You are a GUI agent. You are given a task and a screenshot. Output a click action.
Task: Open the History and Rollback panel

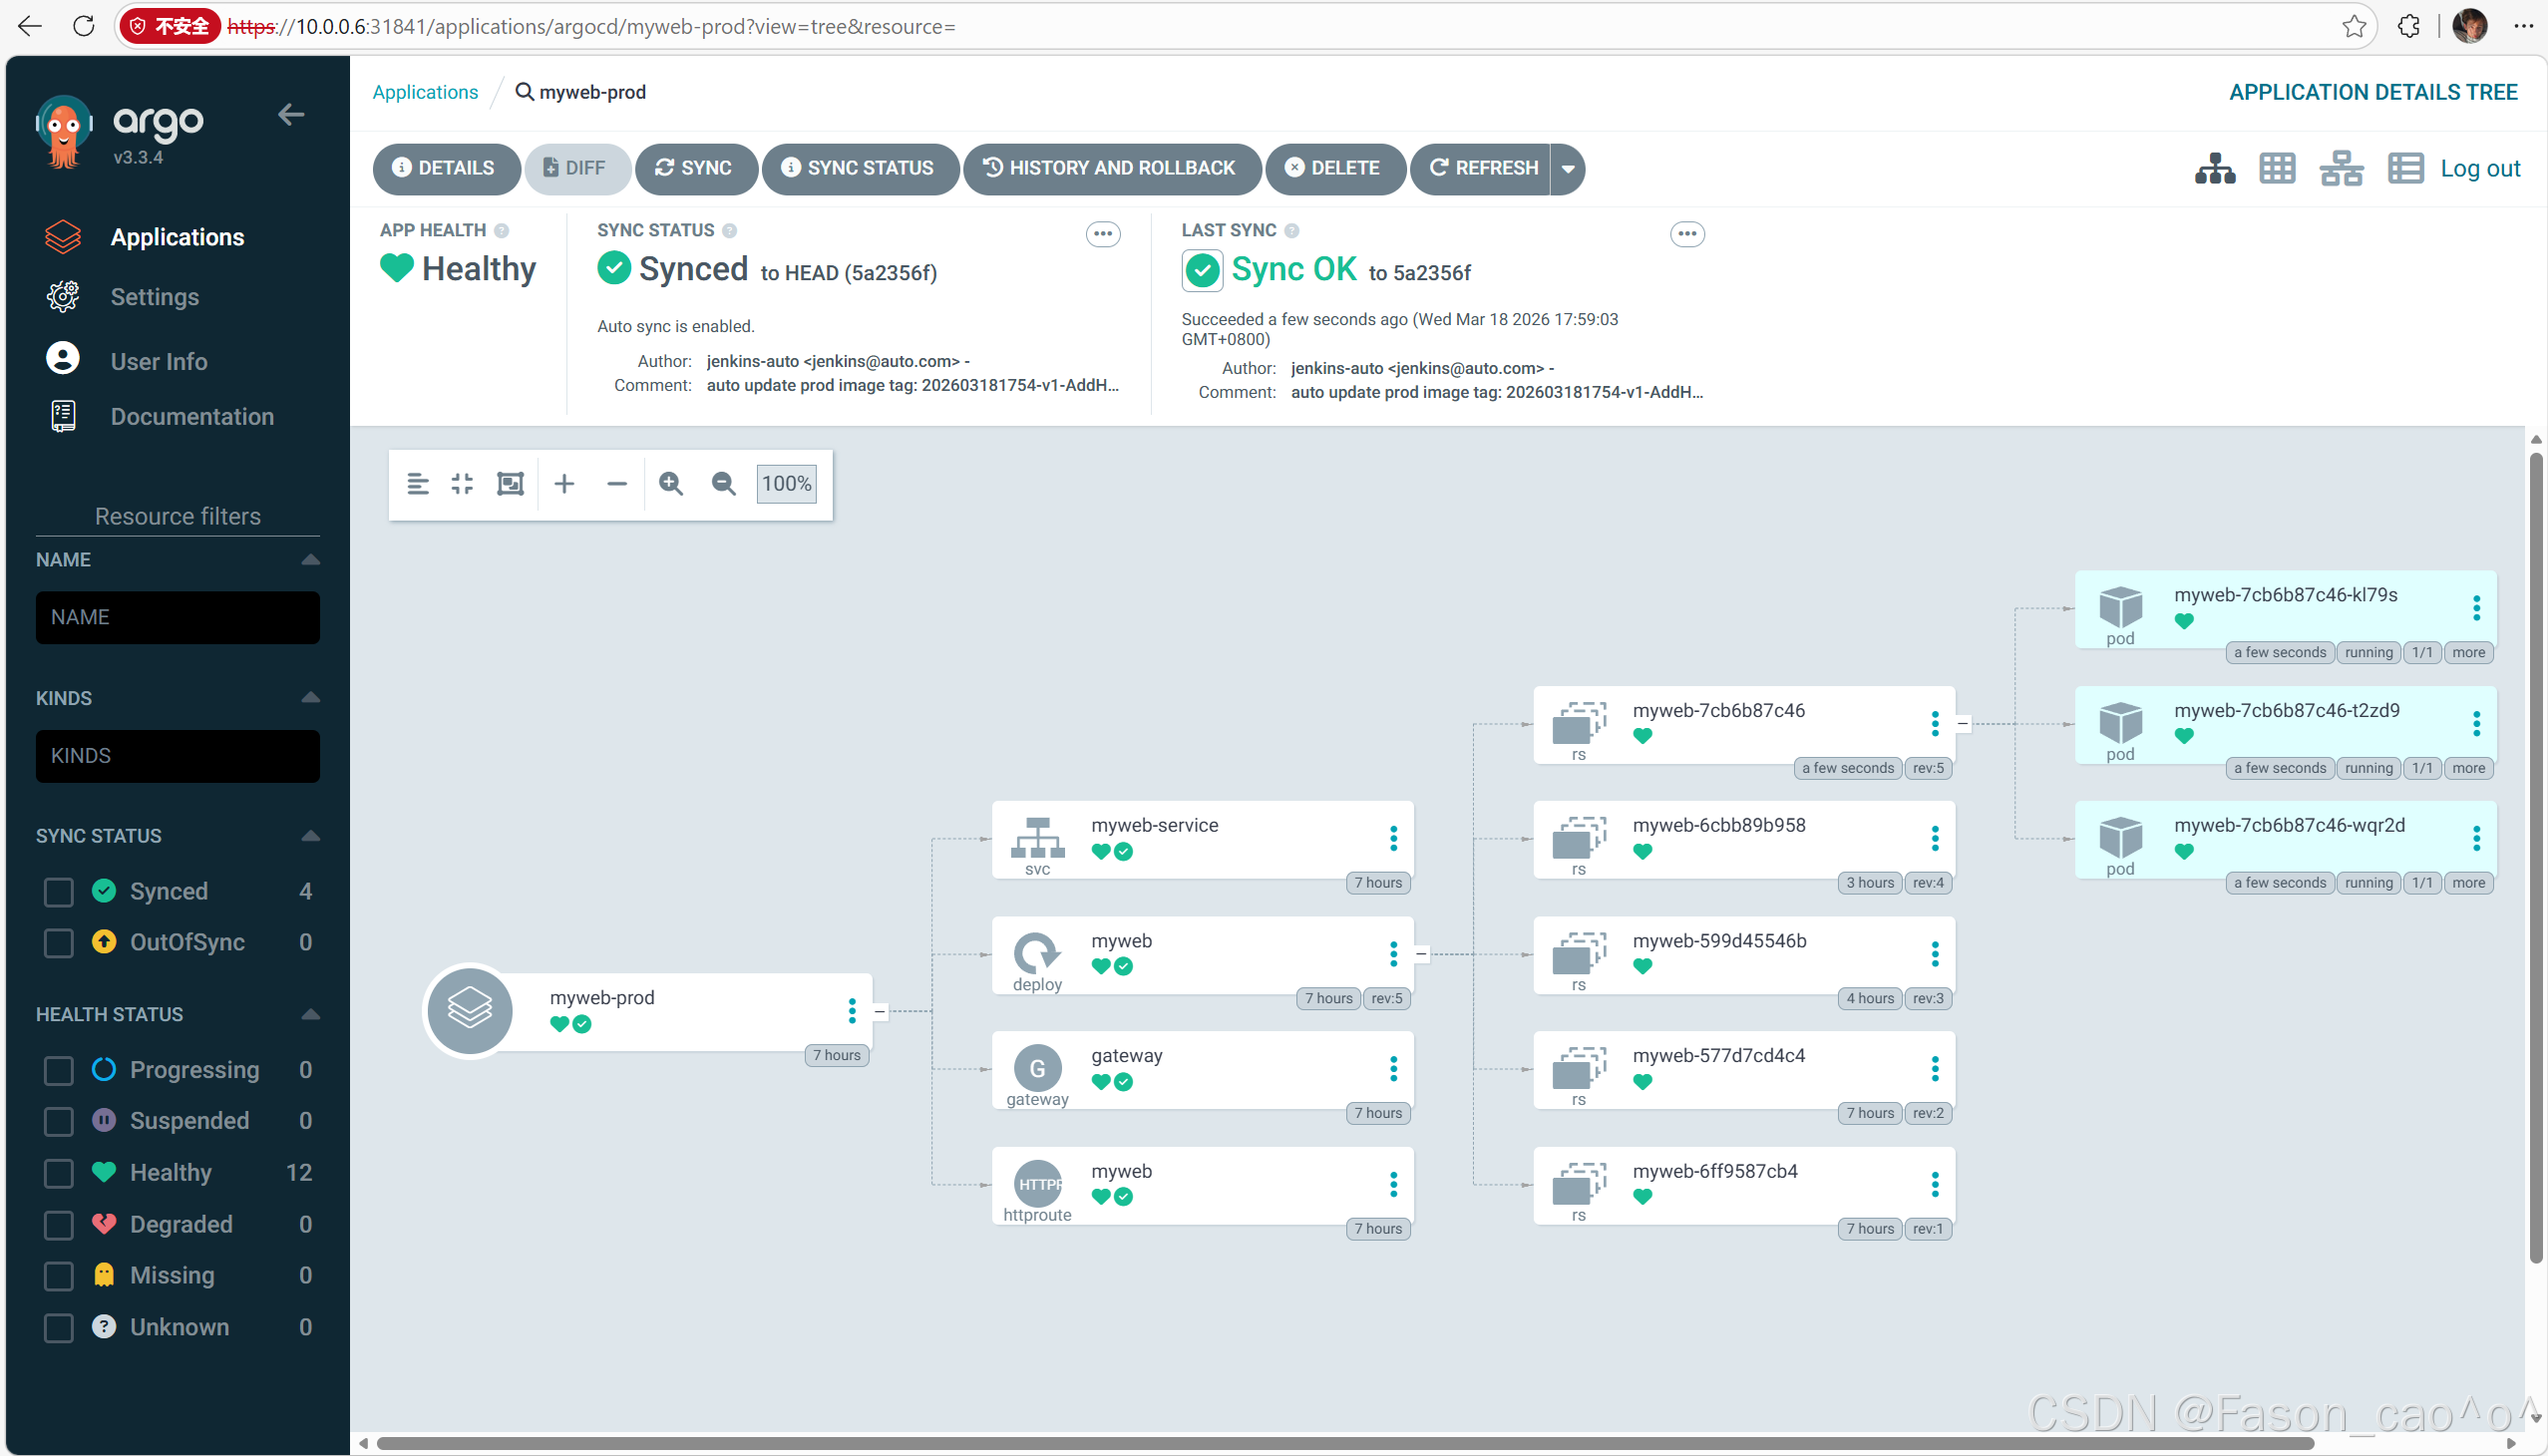pyautogui.click(x=1110, y=168)
